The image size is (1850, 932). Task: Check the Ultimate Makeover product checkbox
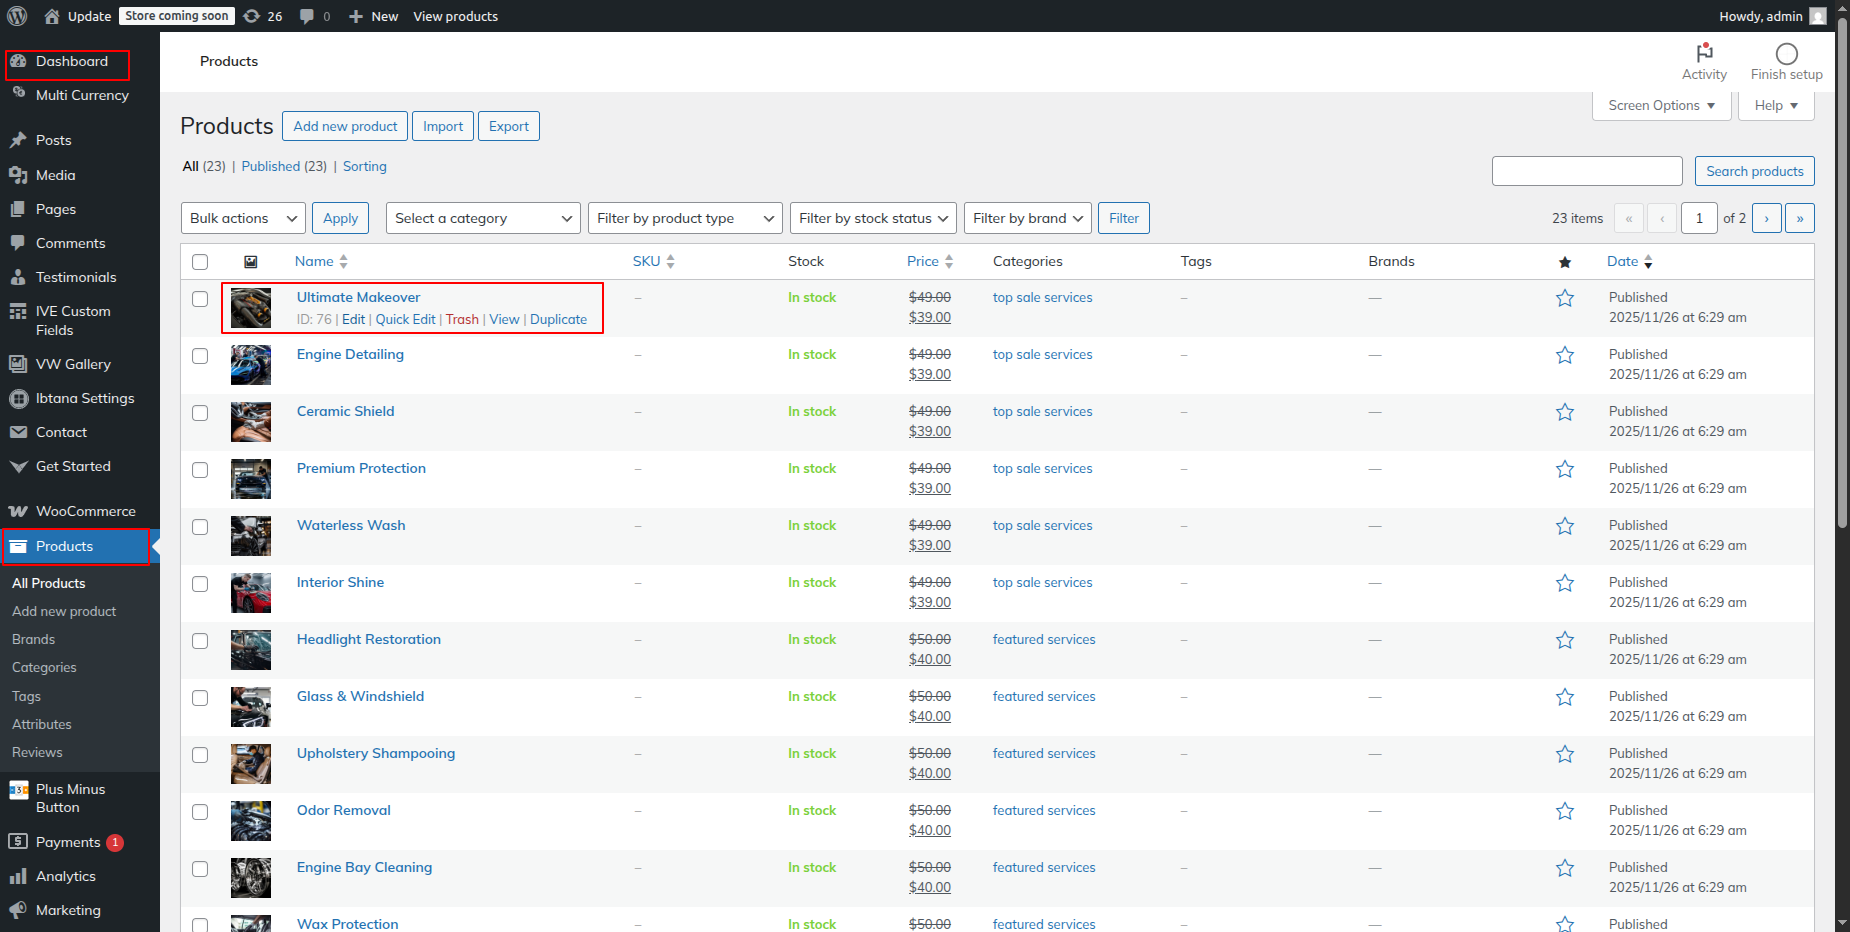(200, 299)
